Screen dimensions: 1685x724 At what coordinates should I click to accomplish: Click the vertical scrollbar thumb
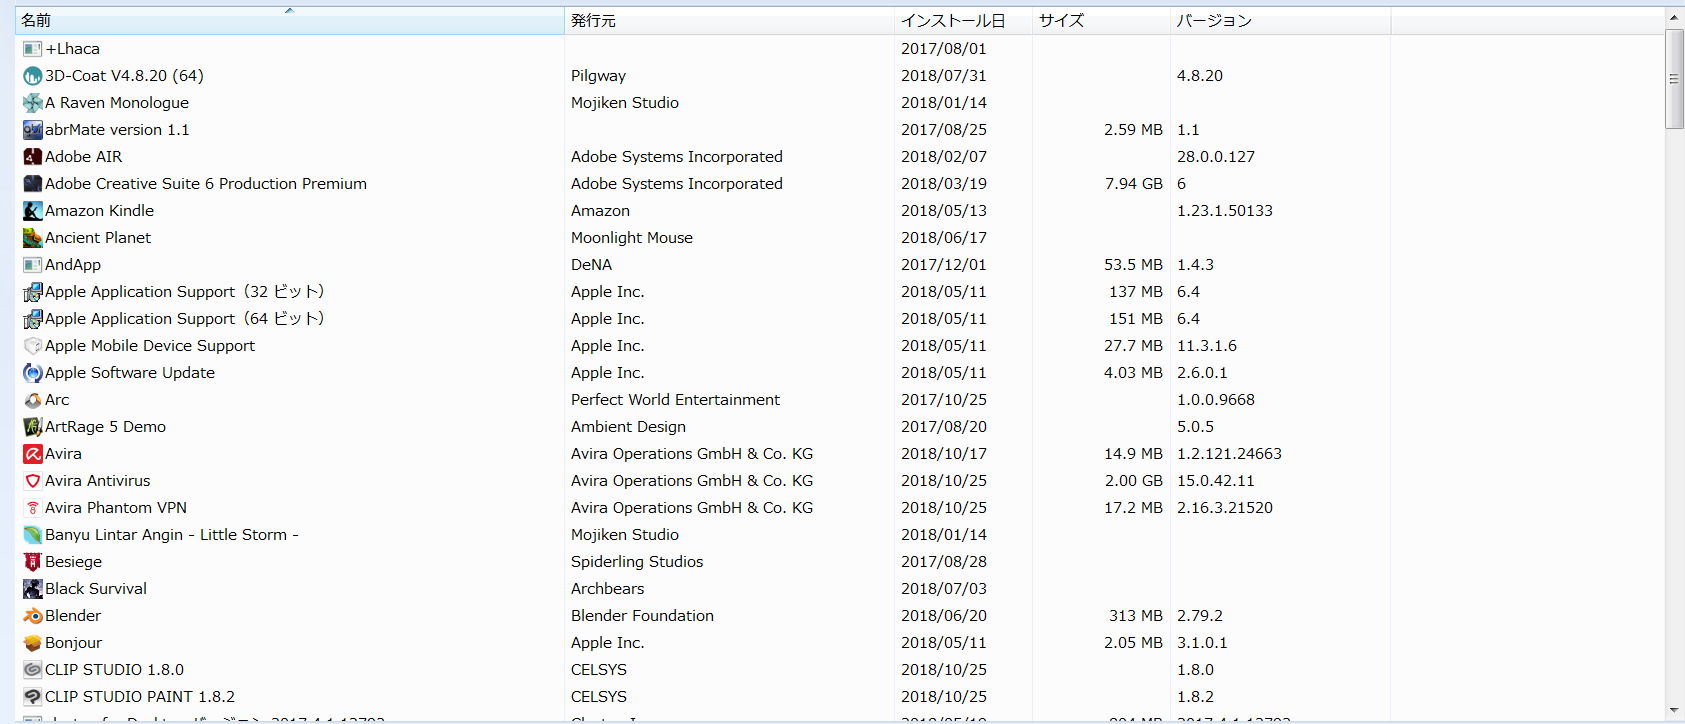pyautogui.click(x=1674, y=79)
